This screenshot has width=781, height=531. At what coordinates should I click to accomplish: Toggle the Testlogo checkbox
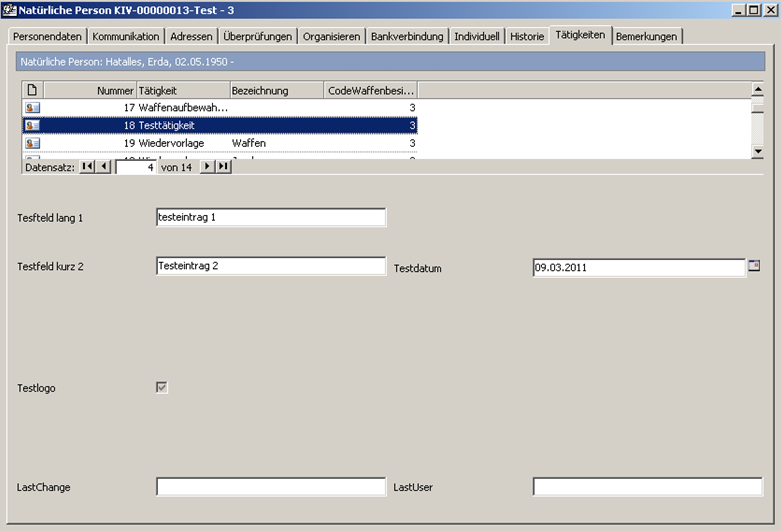coord(162,387)
